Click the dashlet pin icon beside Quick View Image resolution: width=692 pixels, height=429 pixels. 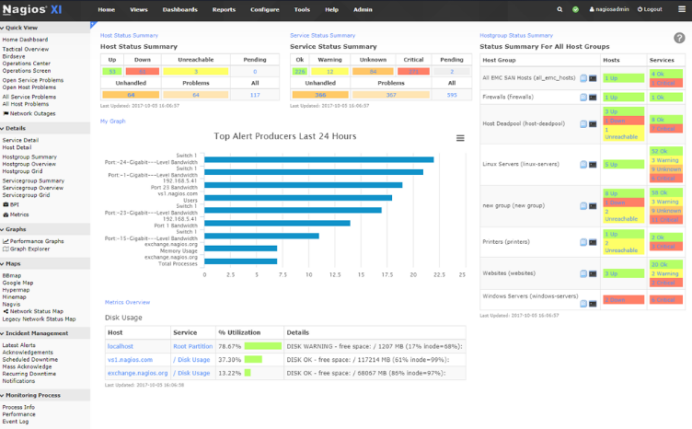93,24
